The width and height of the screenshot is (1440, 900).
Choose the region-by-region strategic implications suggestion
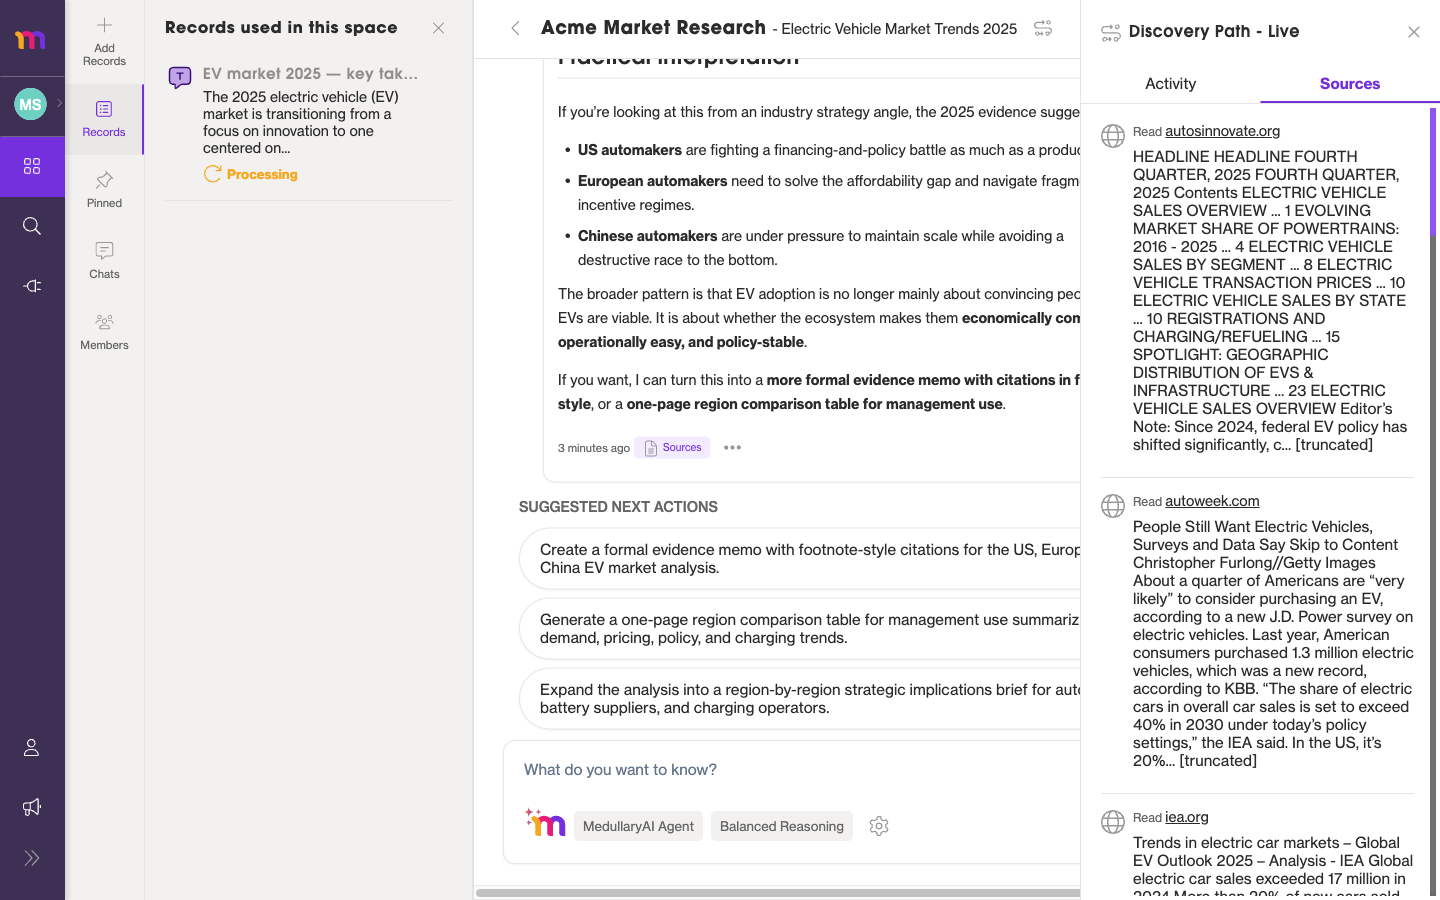[x=800, y=699]
